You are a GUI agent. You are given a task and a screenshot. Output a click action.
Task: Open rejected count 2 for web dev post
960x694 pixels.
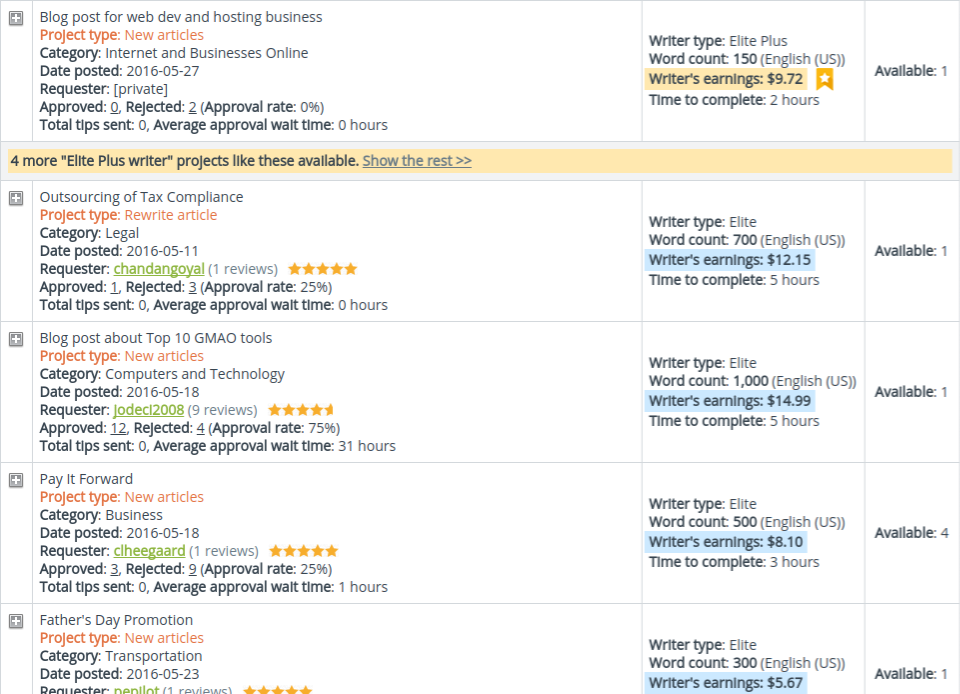coord(192,107)
